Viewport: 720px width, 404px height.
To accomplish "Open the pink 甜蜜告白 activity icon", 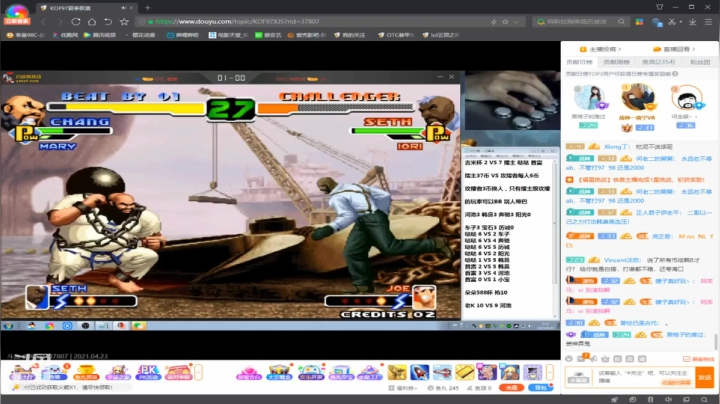I will pos(249,372).
